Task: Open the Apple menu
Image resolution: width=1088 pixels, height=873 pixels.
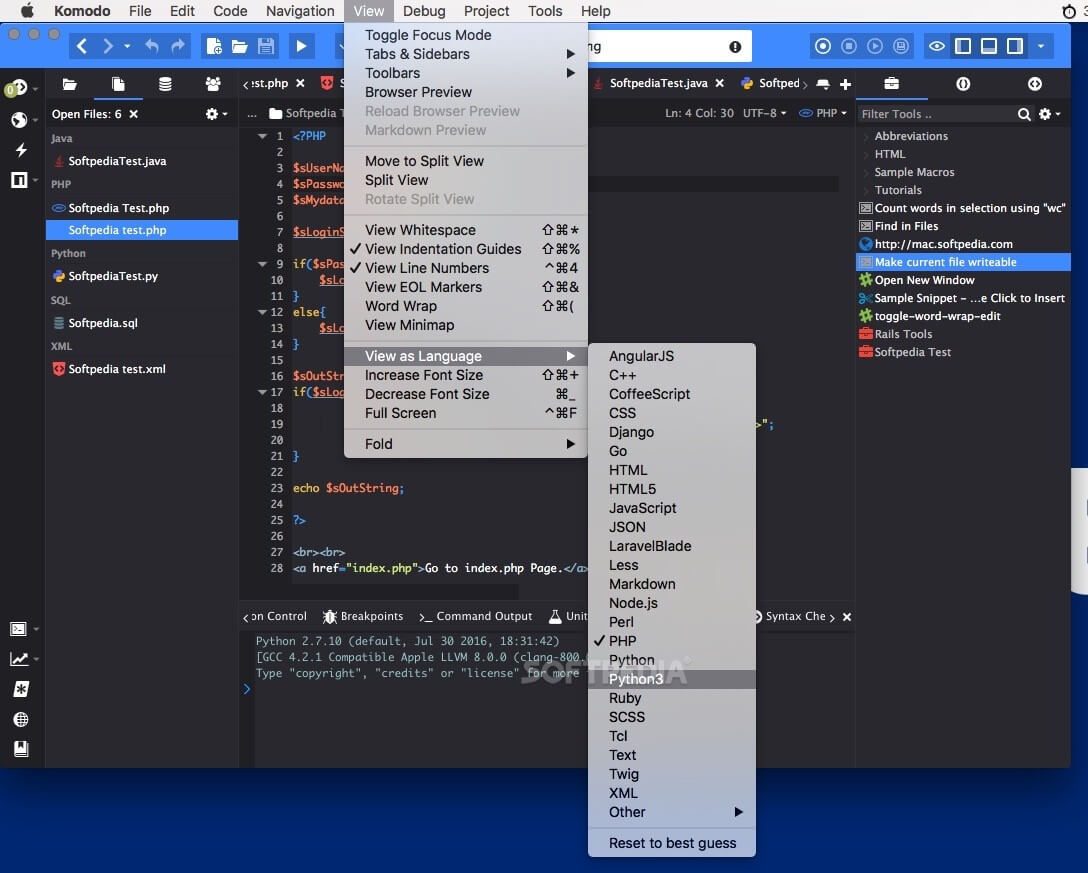Action: (26, 11)
